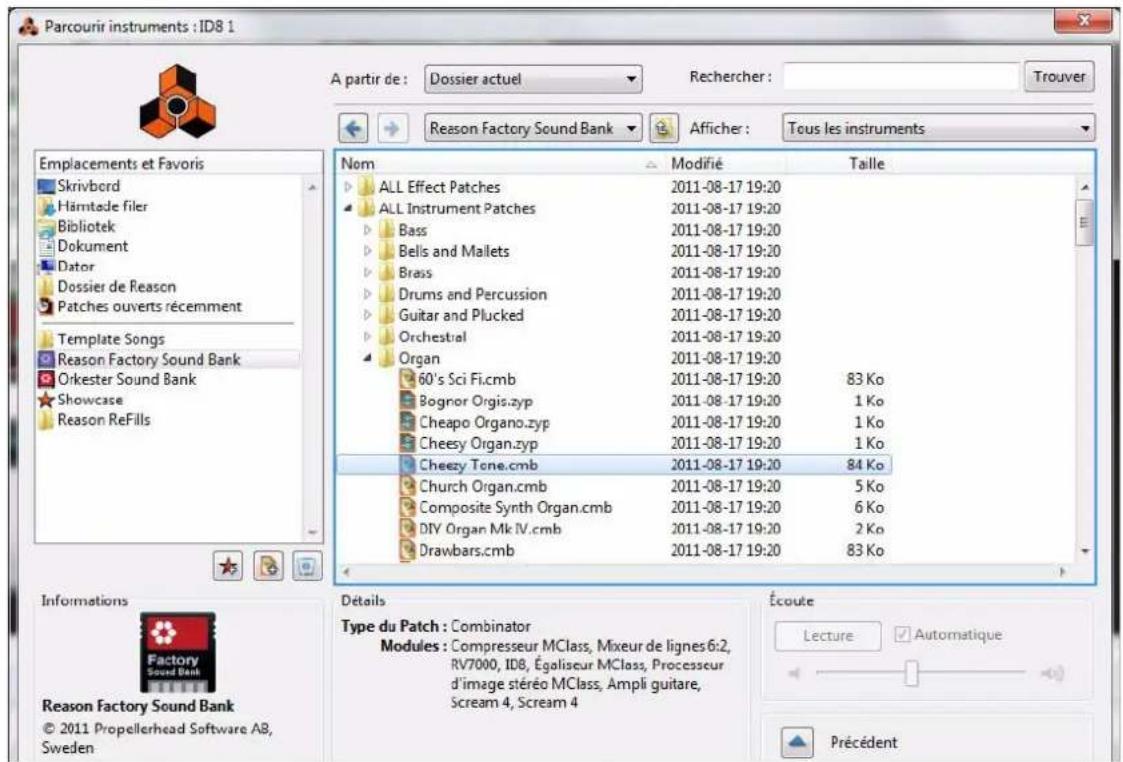Expand the Bells and Mallets folder

[367, 251]
